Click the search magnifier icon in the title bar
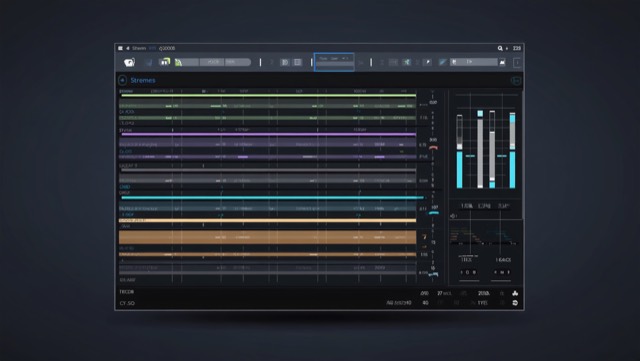This screenshot has height=361, width=640. coord(500,48)
